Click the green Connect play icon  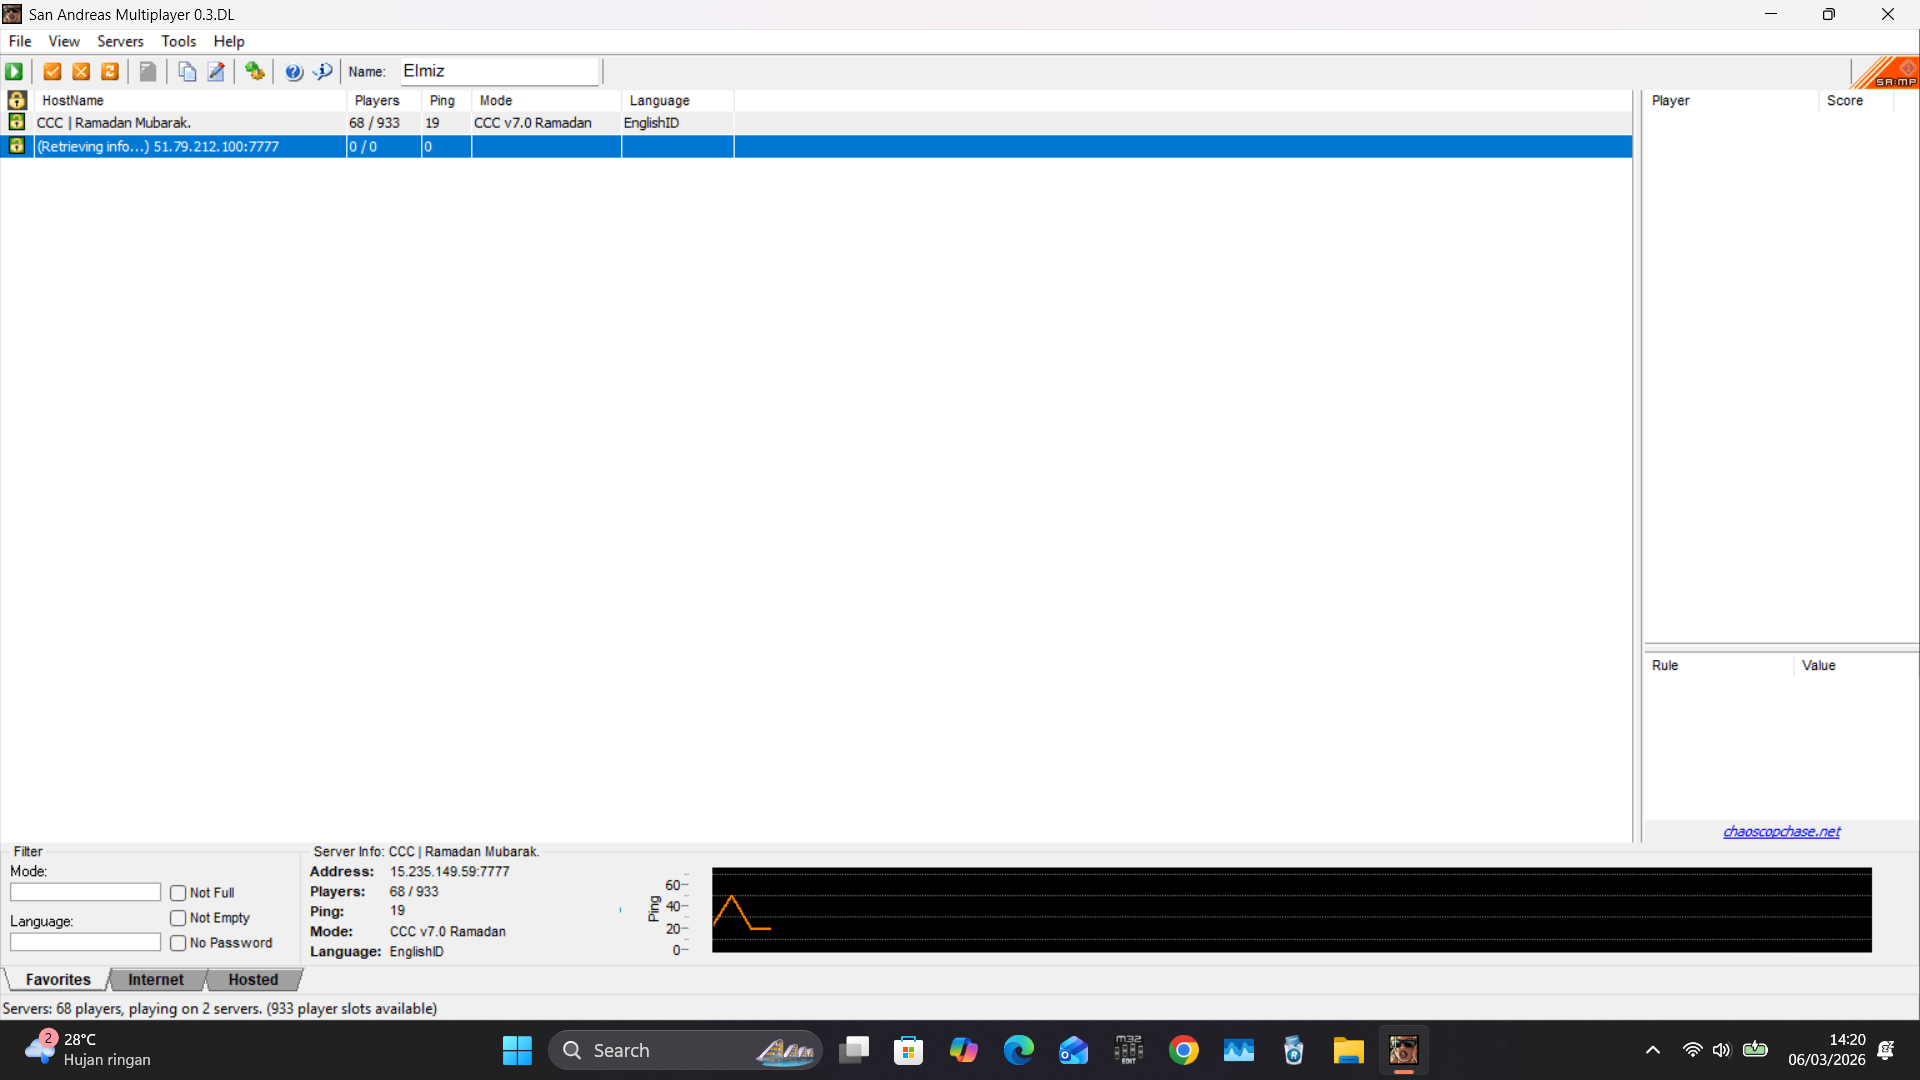pos(14,71)
